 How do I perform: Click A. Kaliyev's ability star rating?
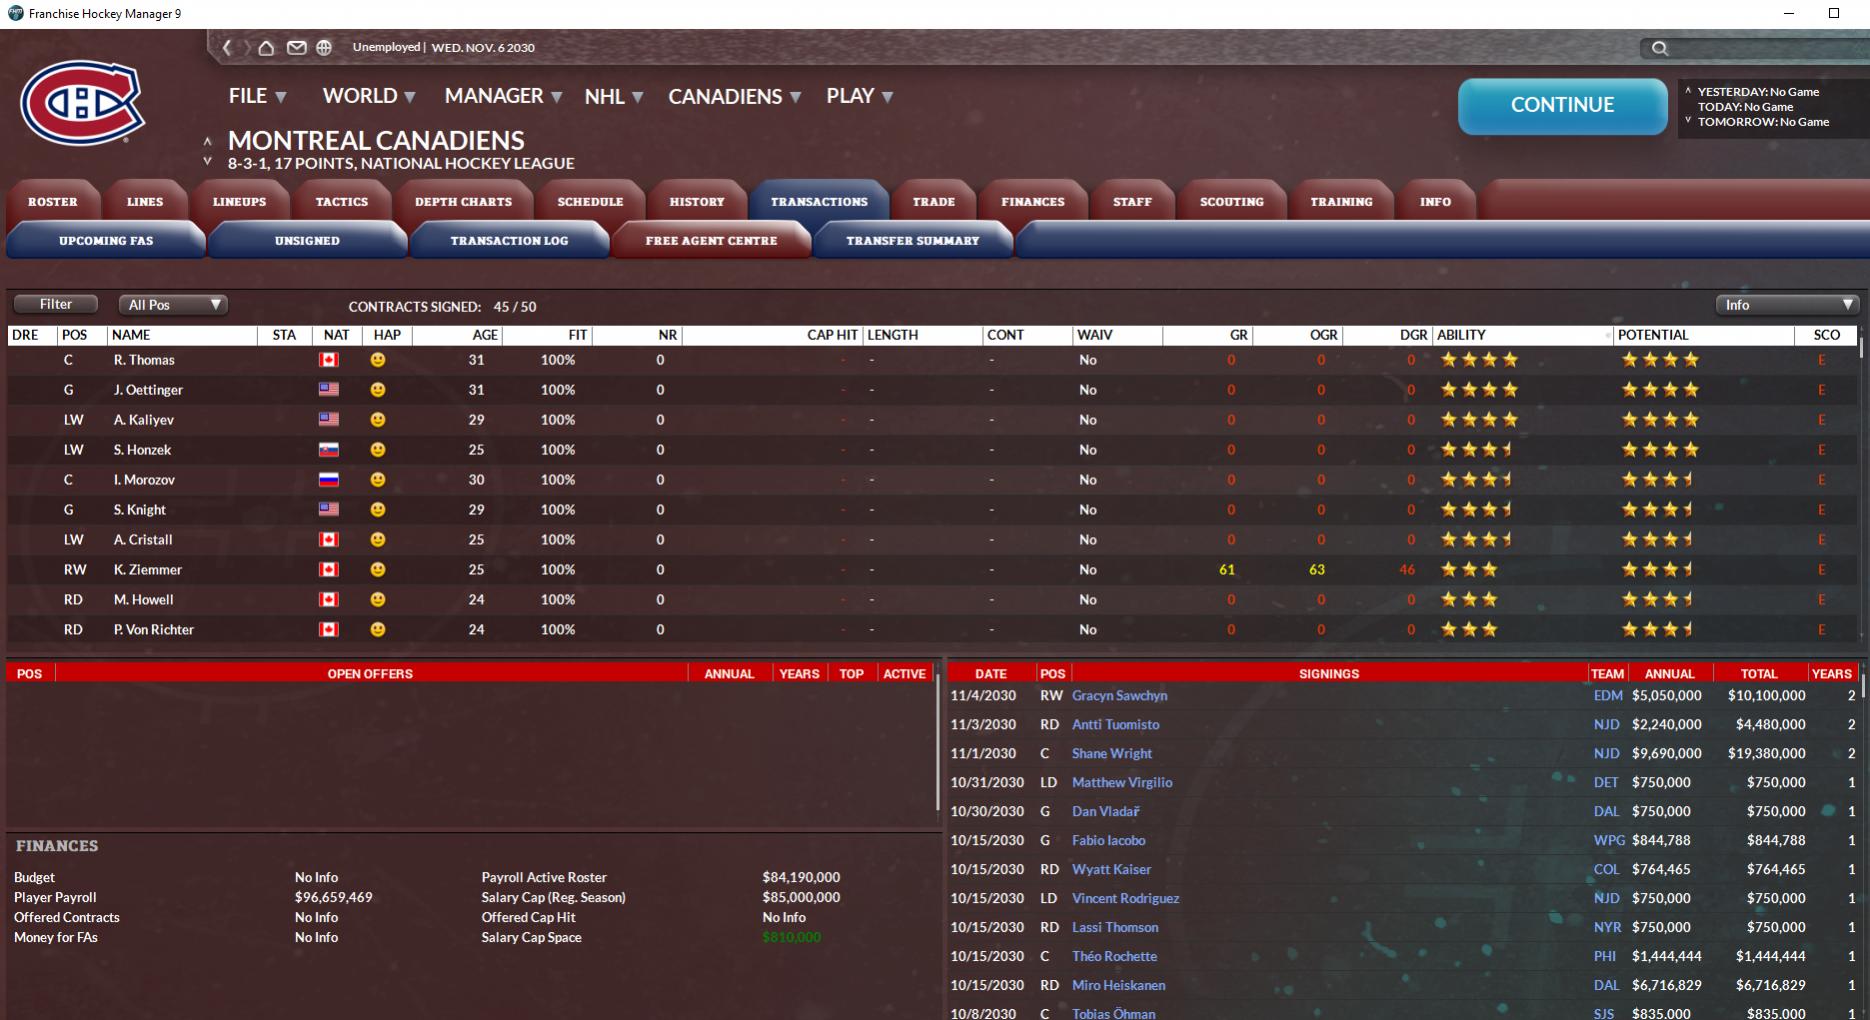tap(1479, 420)
